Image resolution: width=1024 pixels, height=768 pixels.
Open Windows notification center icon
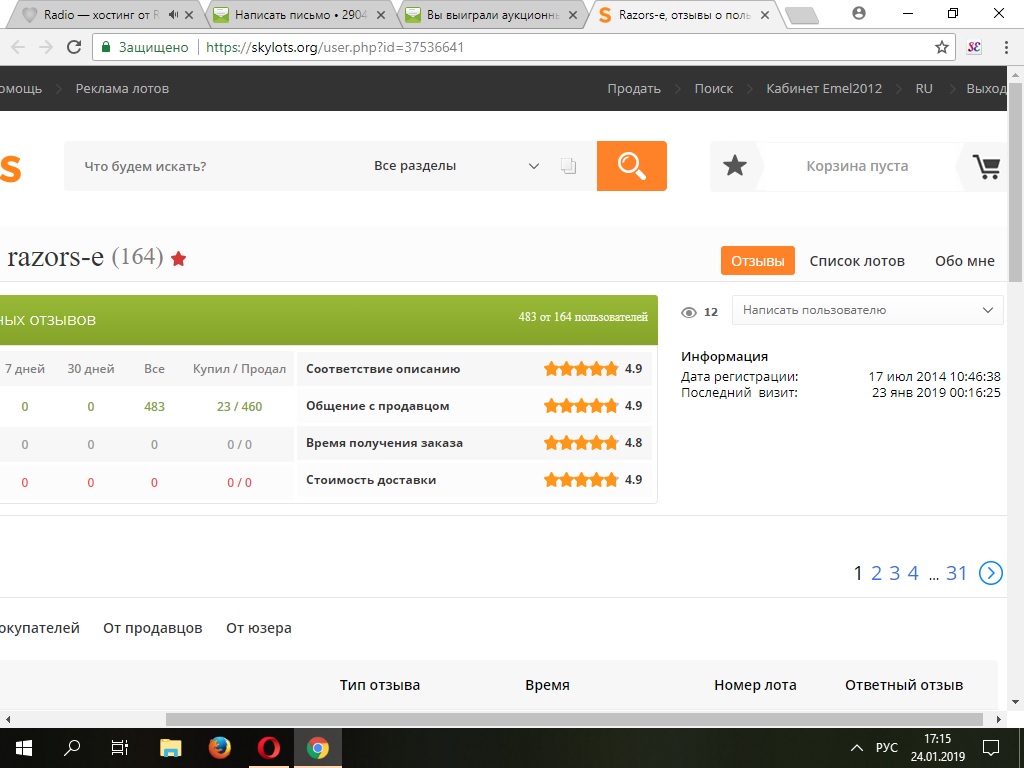tap(991, 748)
